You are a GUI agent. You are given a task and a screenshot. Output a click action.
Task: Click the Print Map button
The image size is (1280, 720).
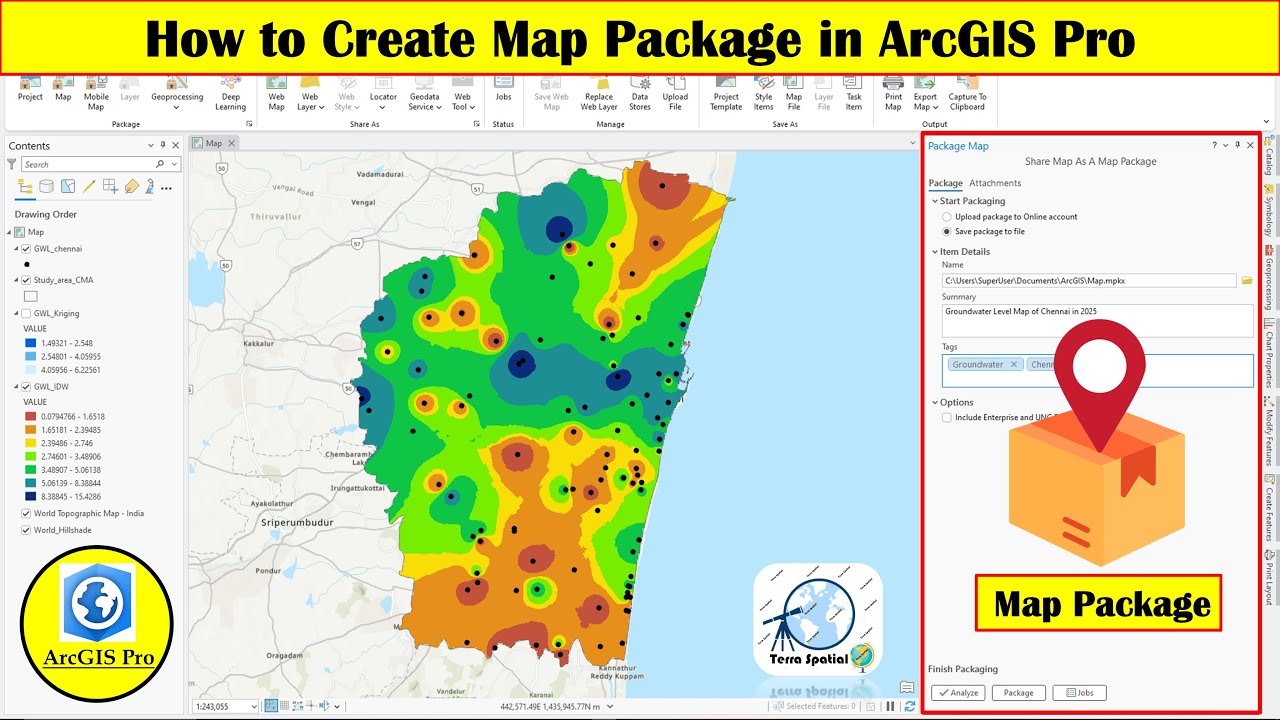tap(893, 93)
